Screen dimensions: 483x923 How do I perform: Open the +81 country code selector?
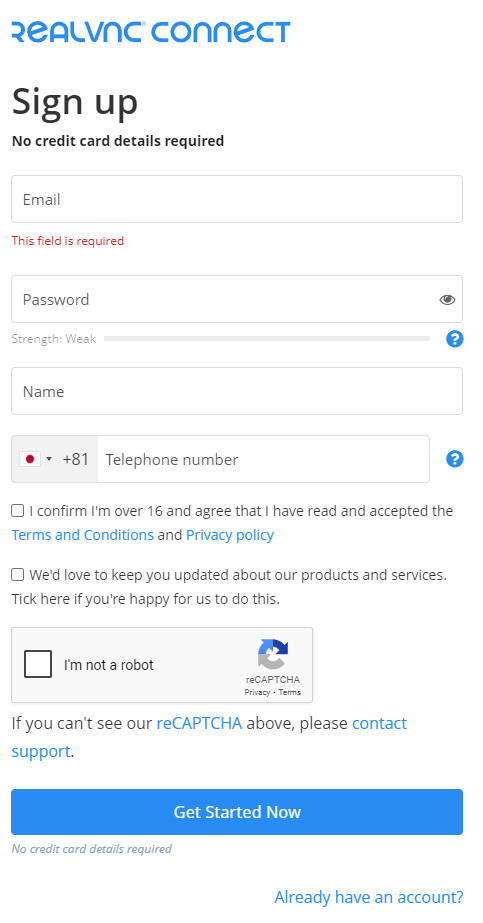(x=55, y=459)
